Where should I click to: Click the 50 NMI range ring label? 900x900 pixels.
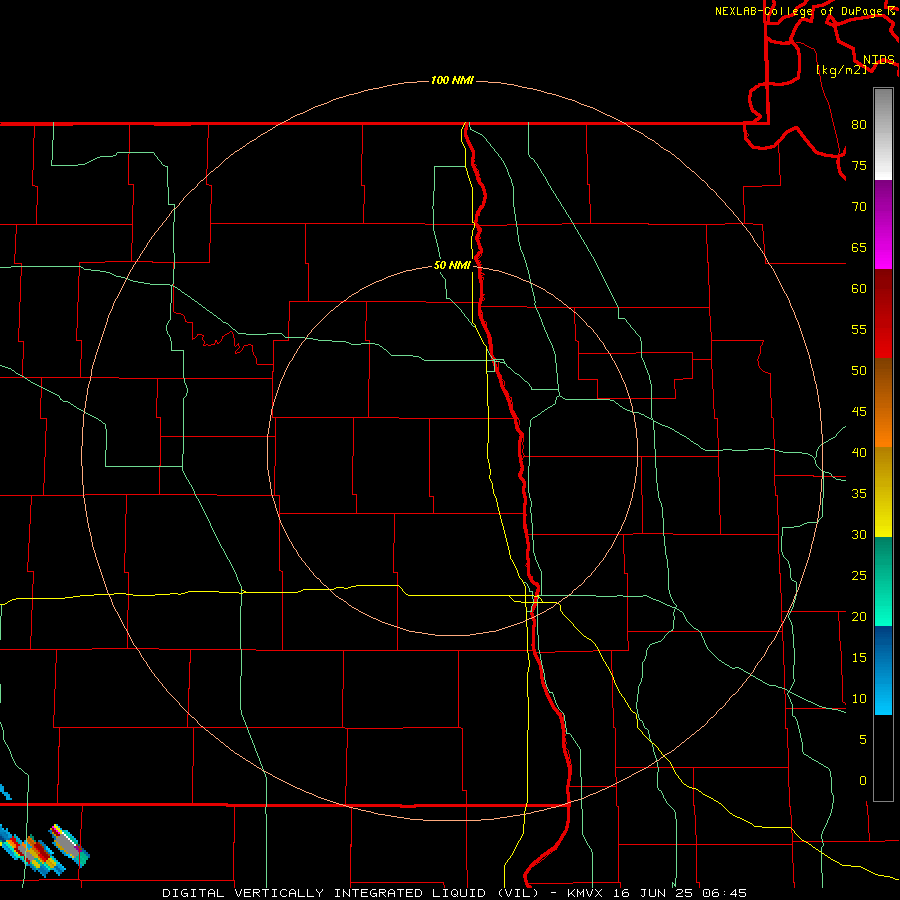[452, 265]
